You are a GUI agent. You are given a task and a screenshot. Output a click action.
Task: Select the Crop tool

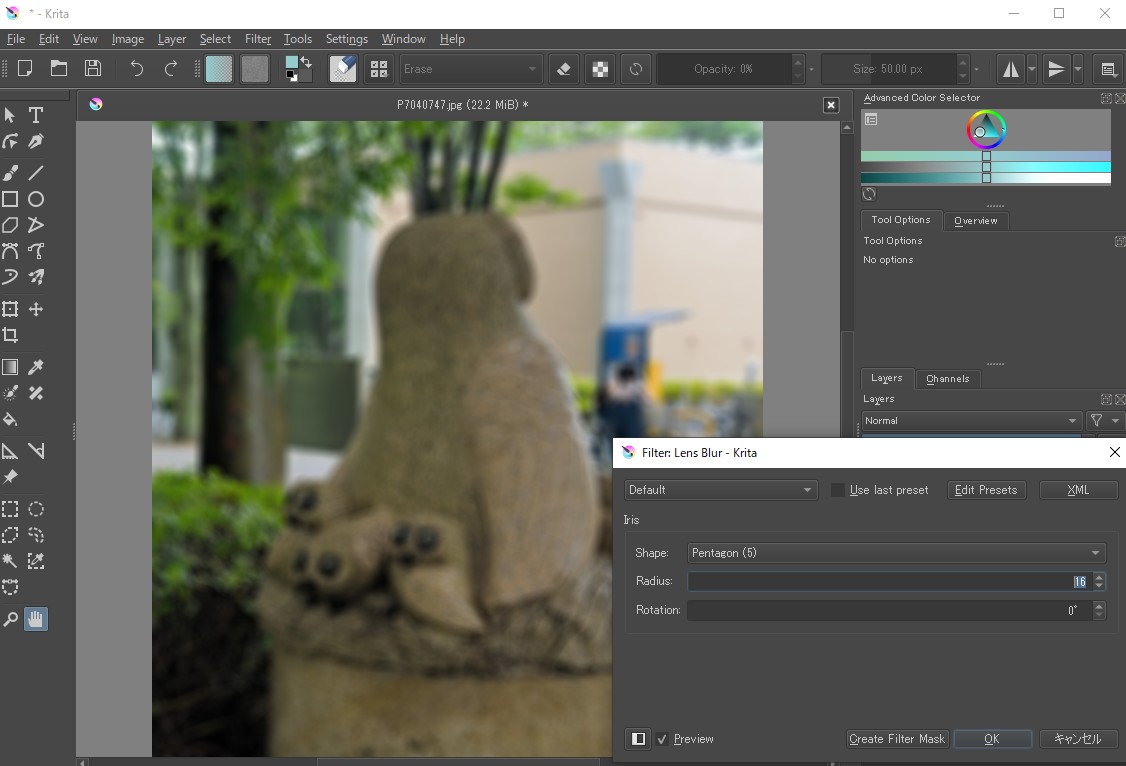10,335
